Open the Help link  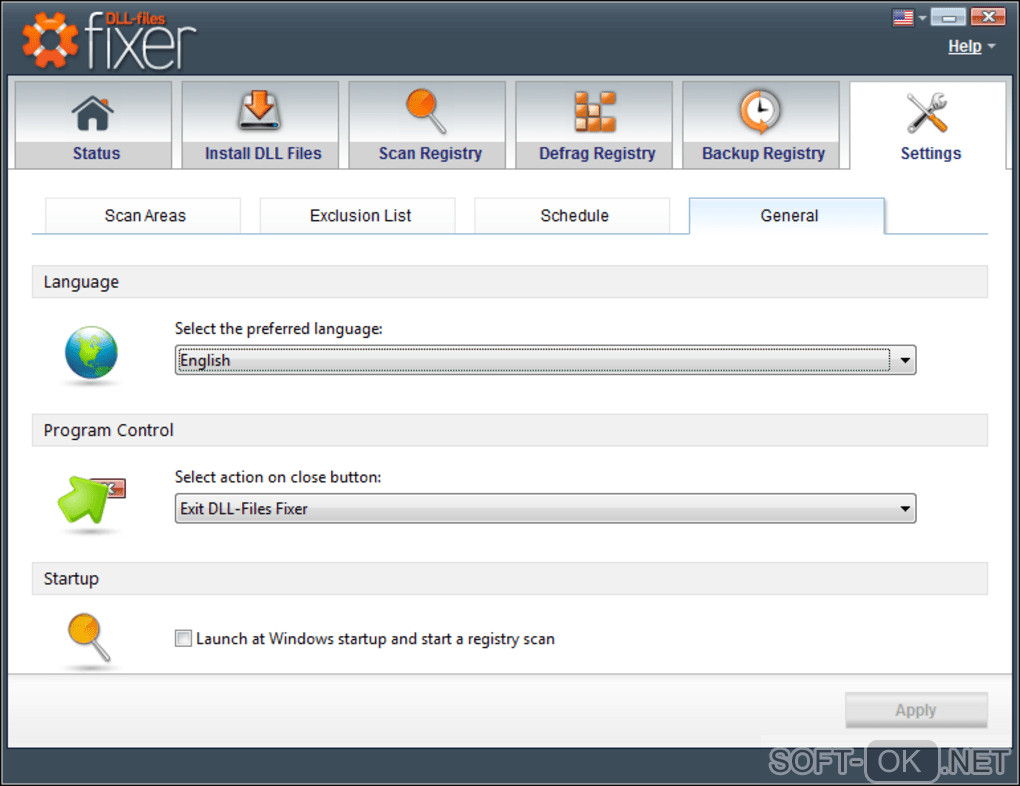[x=965, y=46]
